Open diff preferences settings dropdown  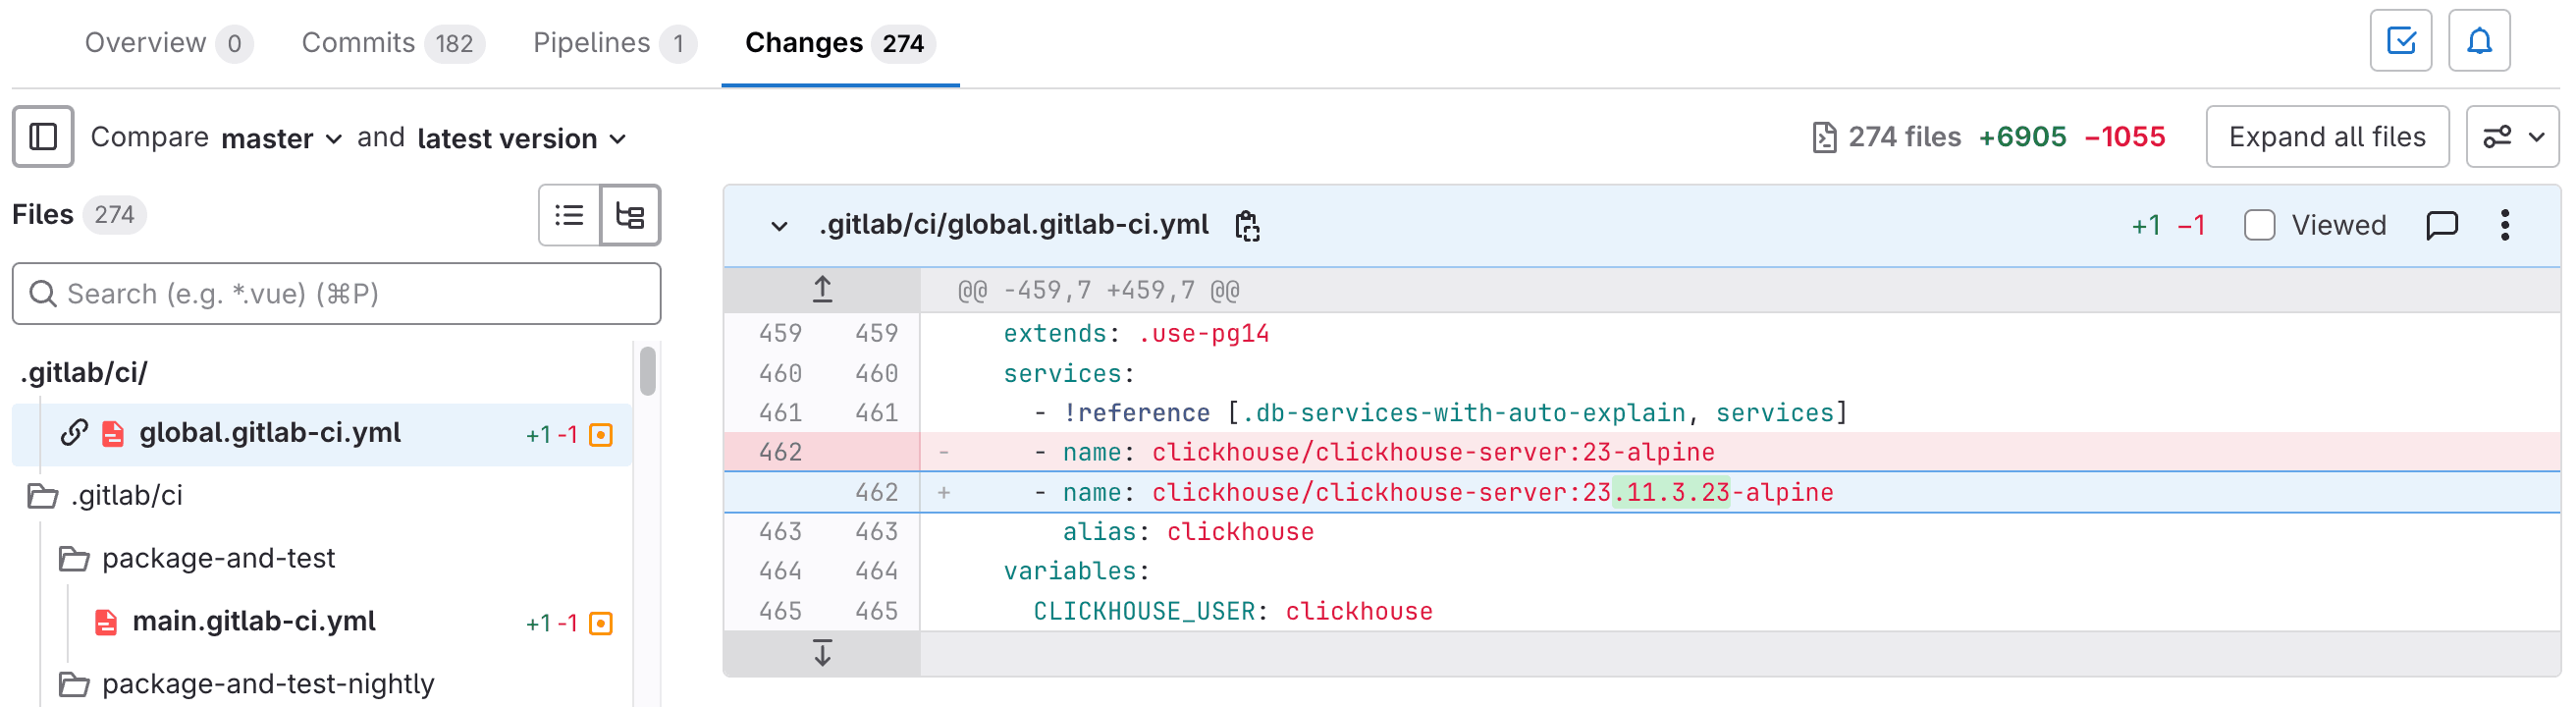pos(2511,136)
